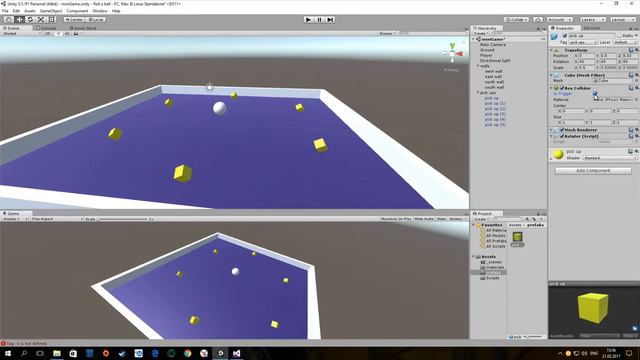Click the Collab button
Screen dimensions: 640x360
pos(516,20)
